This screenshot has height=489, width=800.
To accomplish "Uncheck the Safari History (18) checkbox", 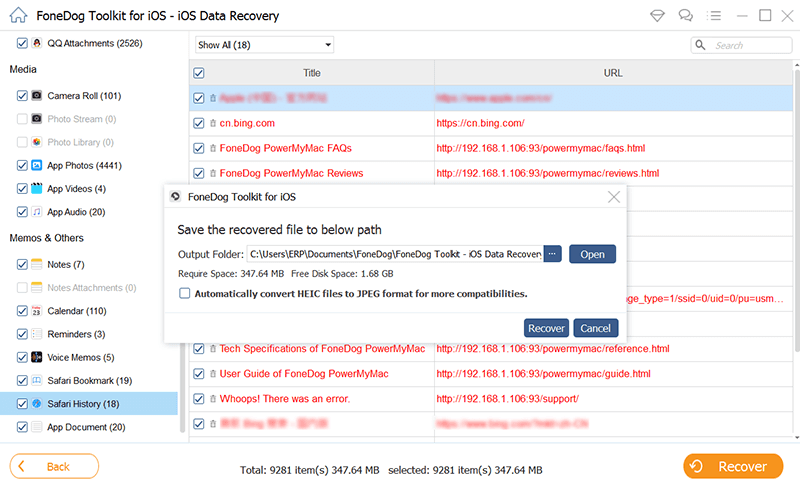I will click(x=22, y=404).
